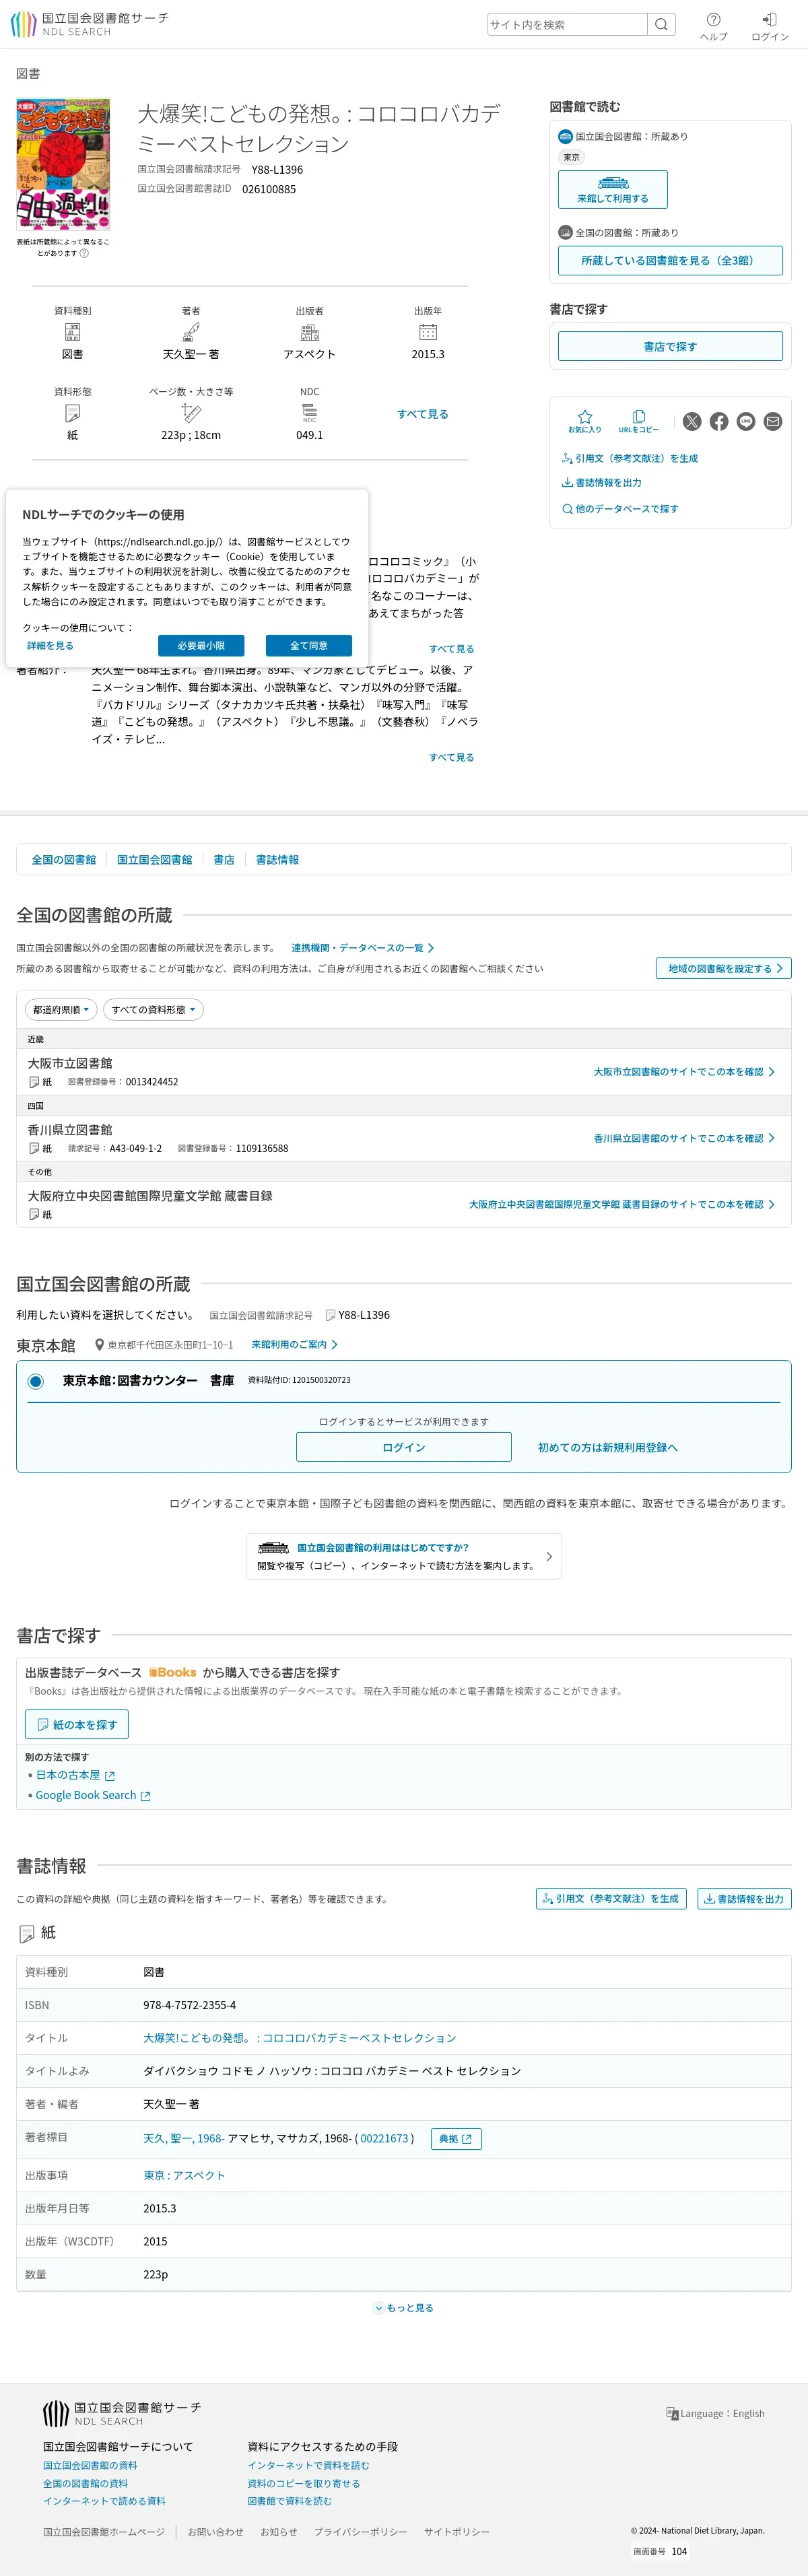Click the 出版者 building icon
Screen dimensions: 808x2576
point(310,332)
